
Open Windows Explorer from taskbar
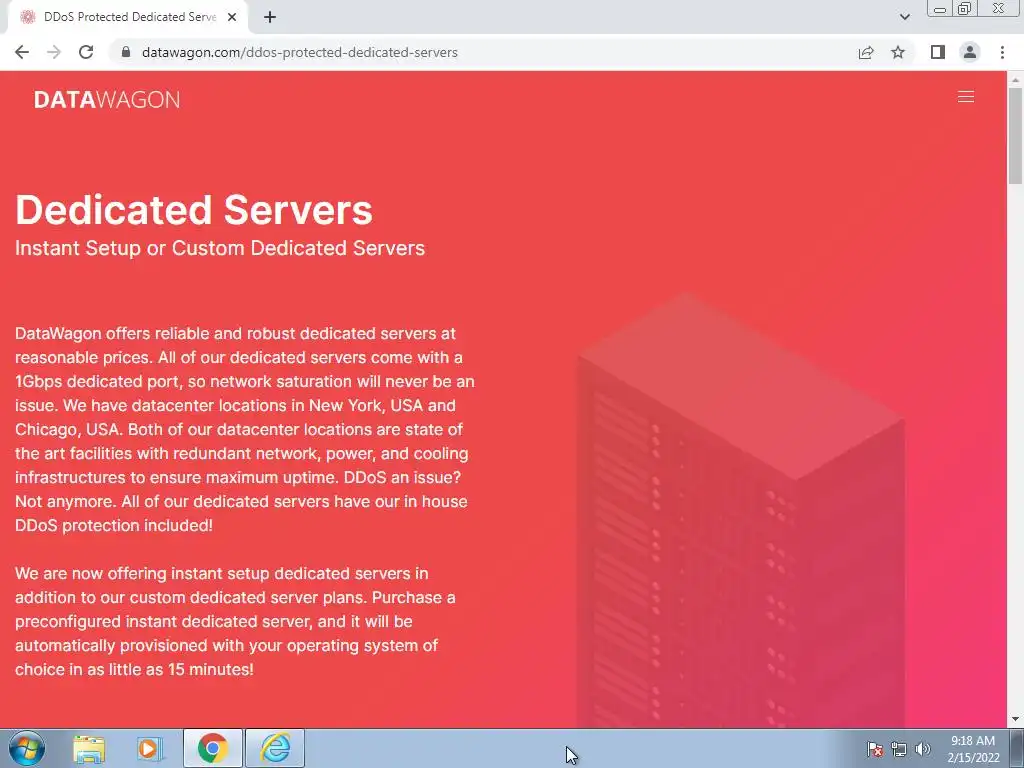pos(89,749)
